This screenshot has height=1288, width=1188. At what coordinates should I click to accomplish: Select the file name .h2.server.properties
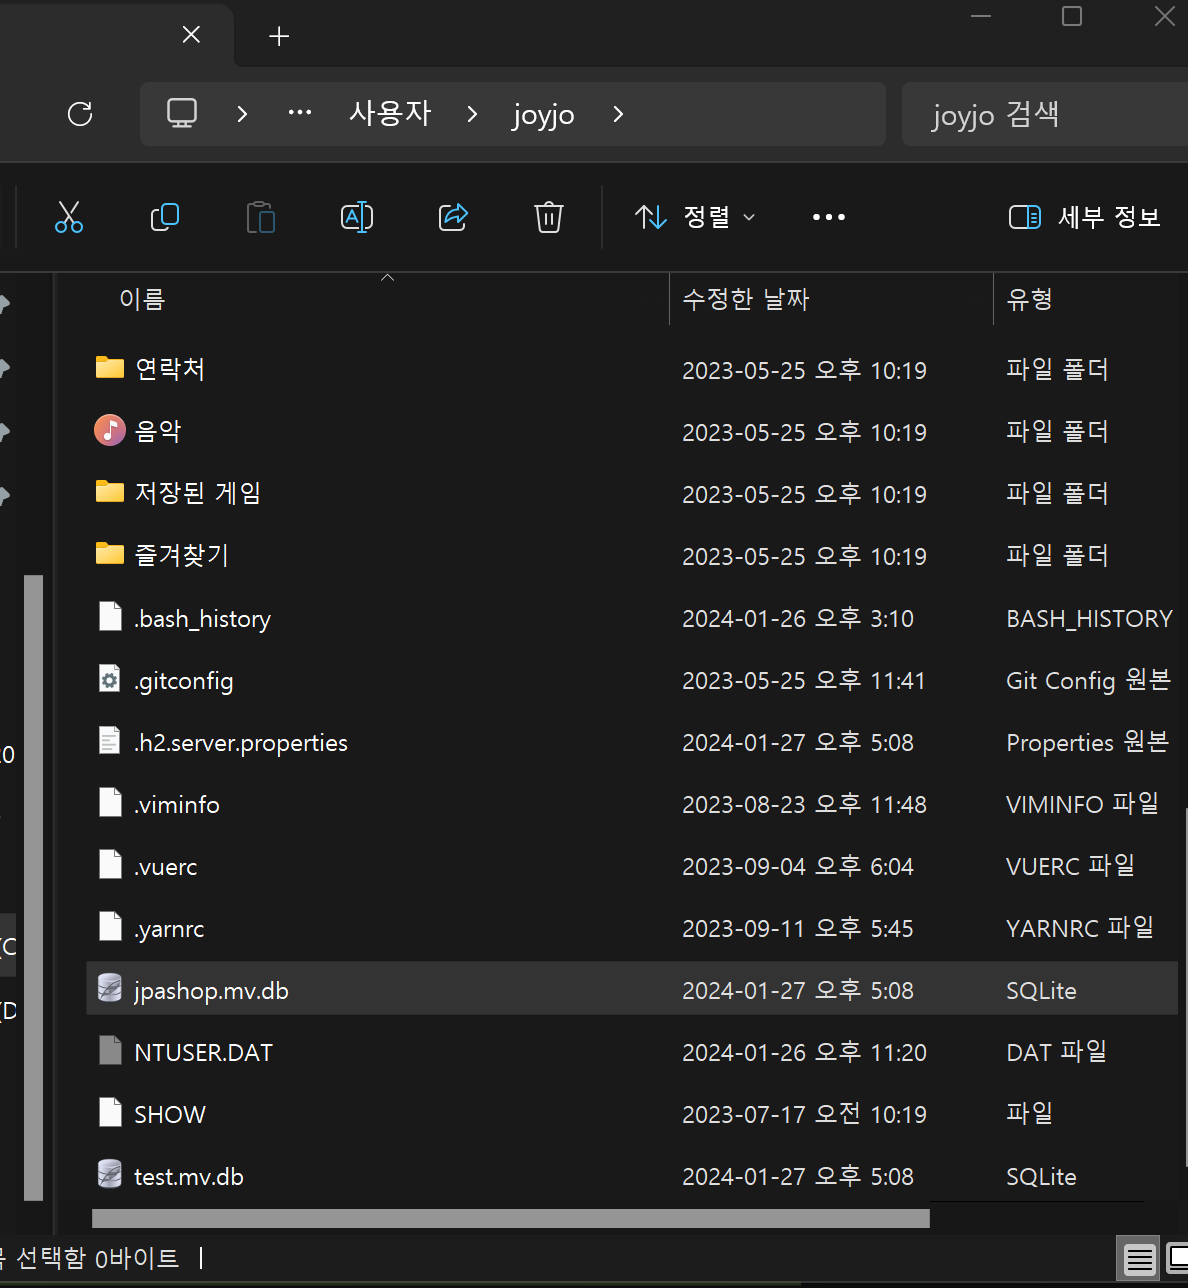coord(241,743)
